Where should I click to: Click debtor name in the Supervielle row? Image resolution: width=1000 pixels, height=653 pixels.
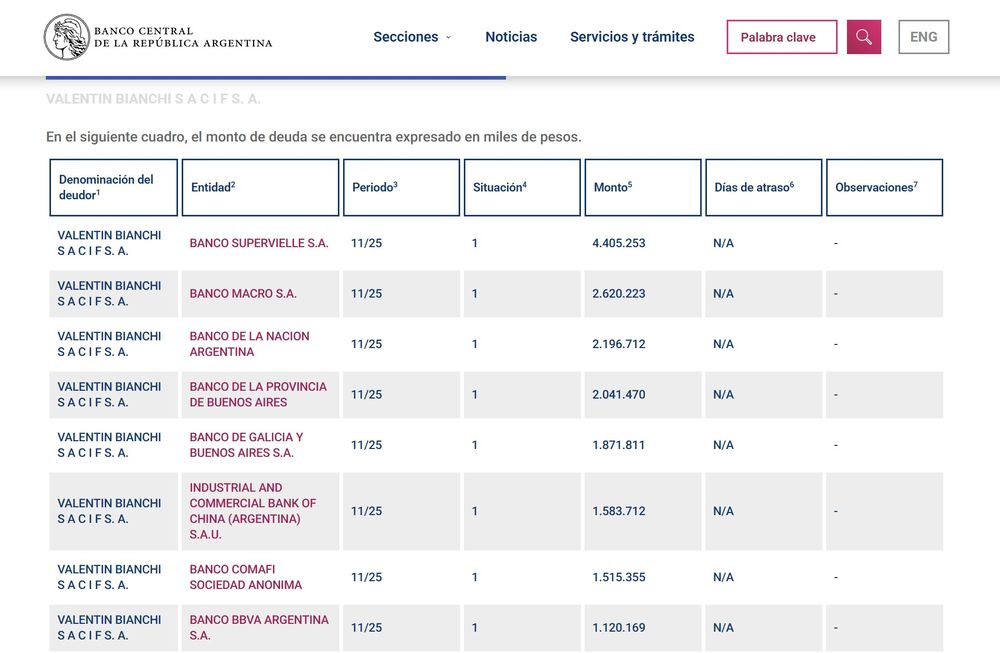pyautogui.click(x=109, y=243)
